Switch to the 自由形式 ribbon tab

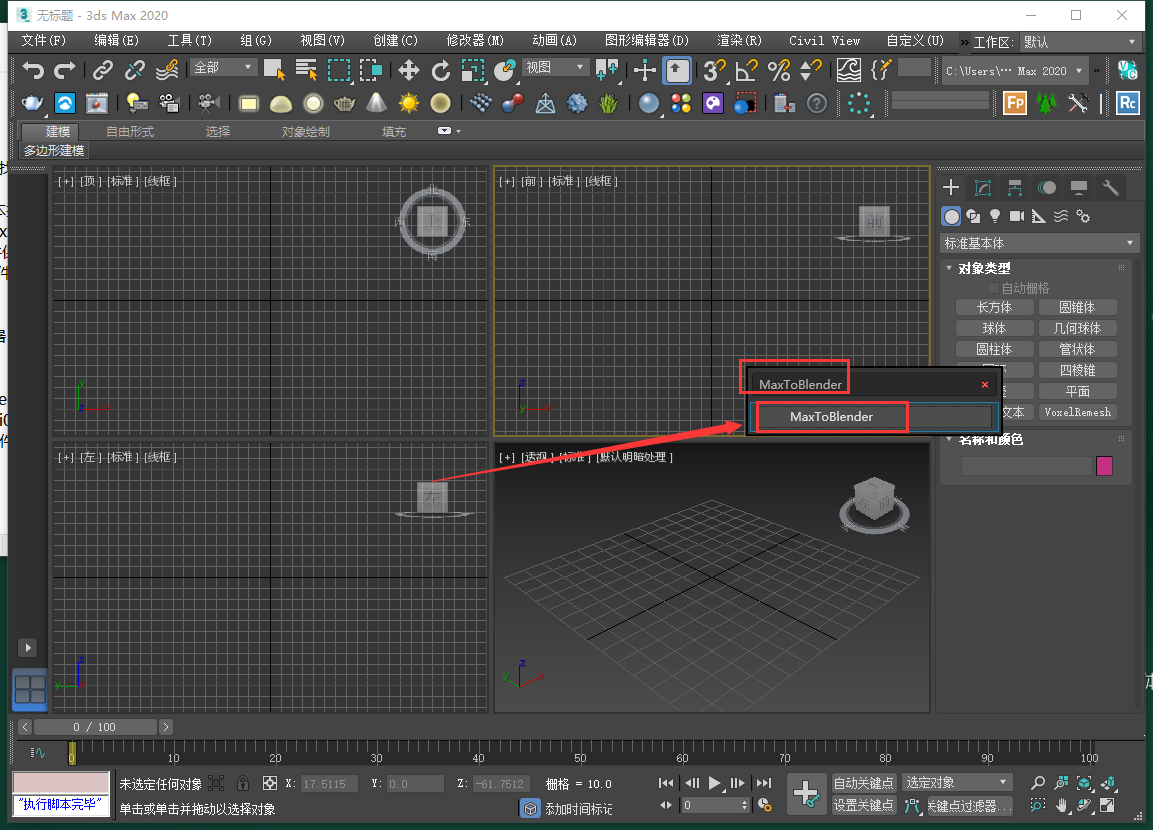[130, 132]
